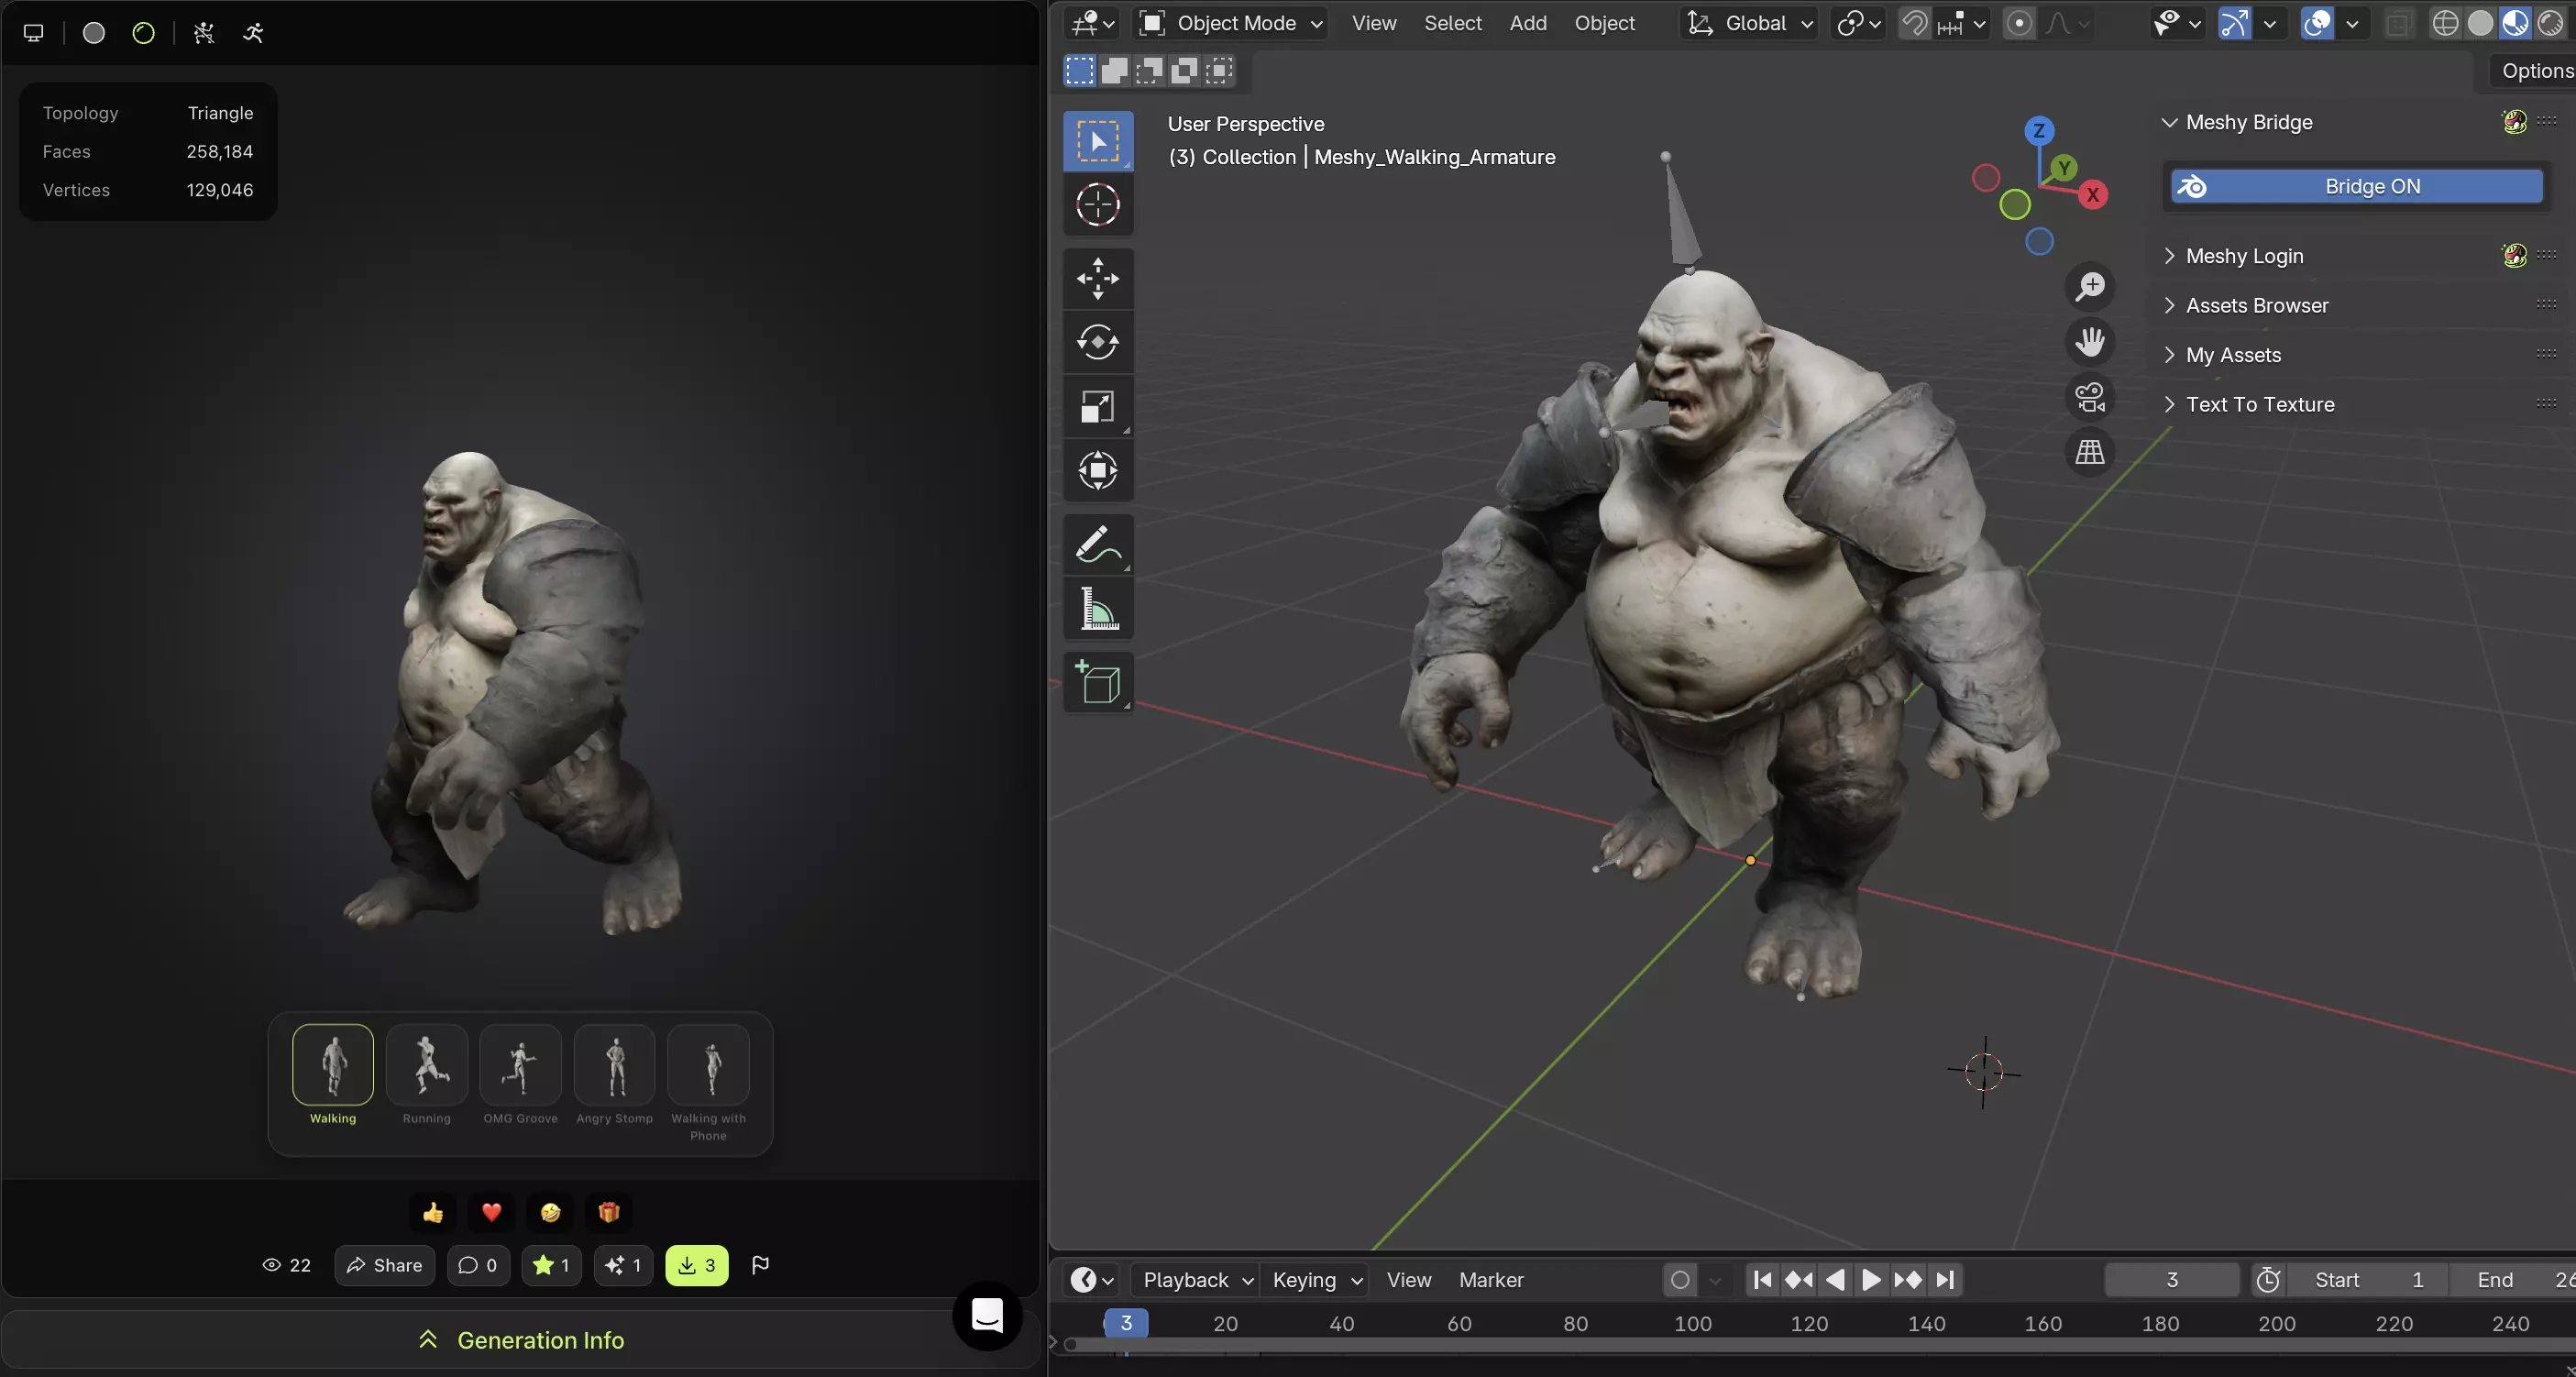Pick the Rotate tool
This screenshot has height=1377, width=2576.
click(x=1098, y=343)
